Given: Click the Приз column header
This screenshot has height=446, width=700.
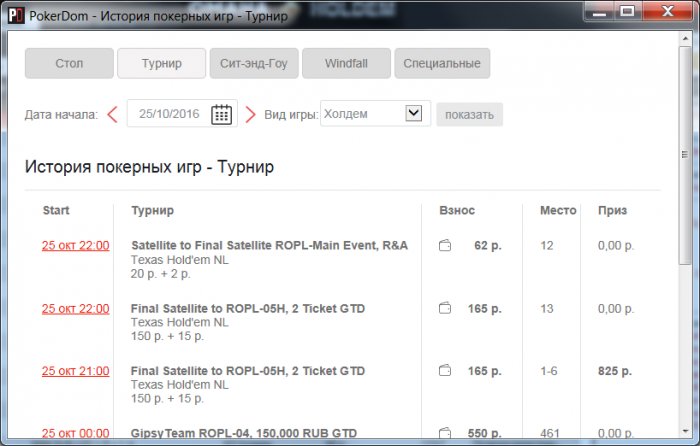Looking at the screenshot, I should (x=612, y=210).
